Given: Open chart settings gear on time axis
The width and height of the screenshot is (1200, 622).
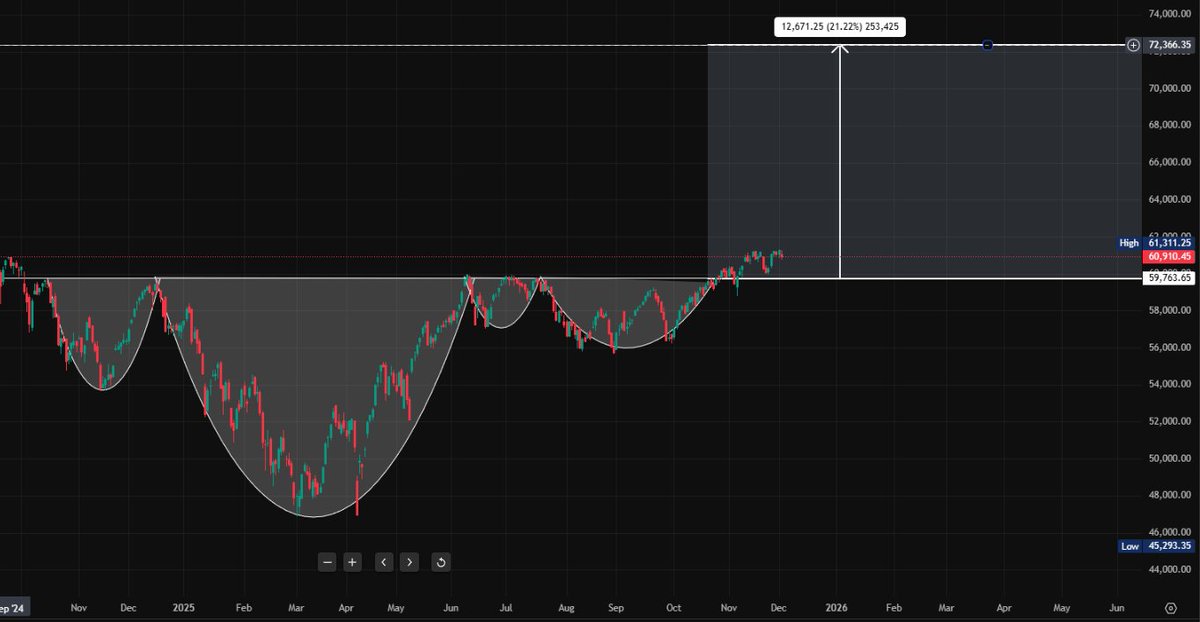Looking at the screenshot, I should point(1170,607).
